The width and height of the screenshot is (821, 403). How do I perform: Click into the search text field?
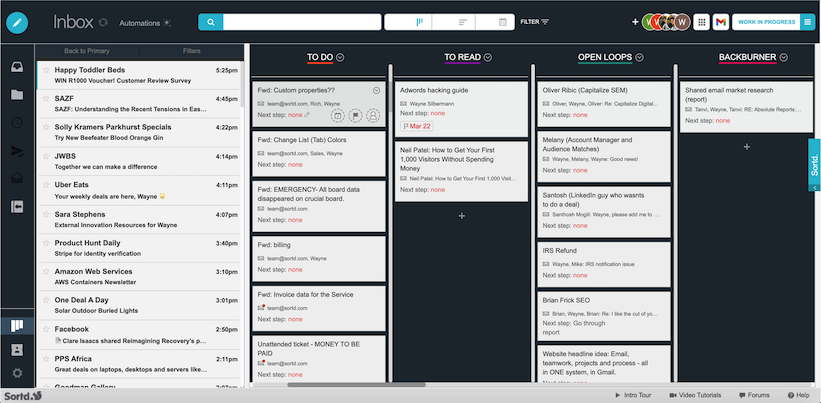(302, 22)
